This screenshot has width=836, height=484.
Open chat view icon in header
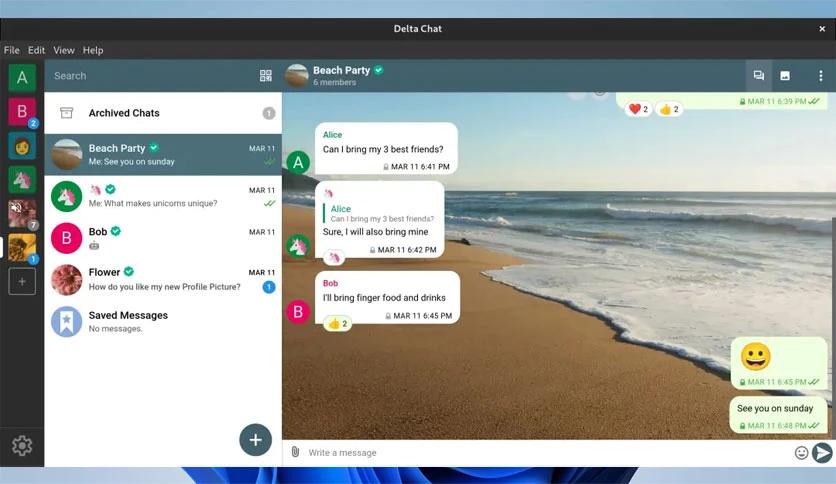click(759, 76)
